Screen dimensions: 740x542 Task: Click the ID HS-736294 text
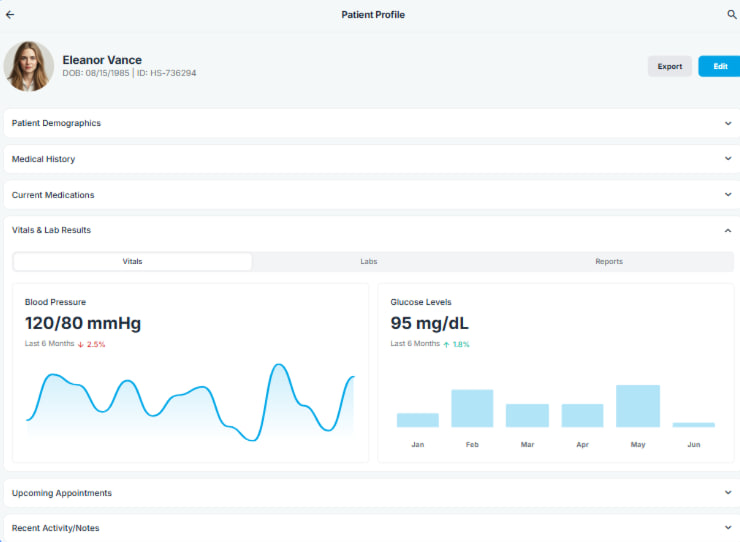(x=167, y=73)
